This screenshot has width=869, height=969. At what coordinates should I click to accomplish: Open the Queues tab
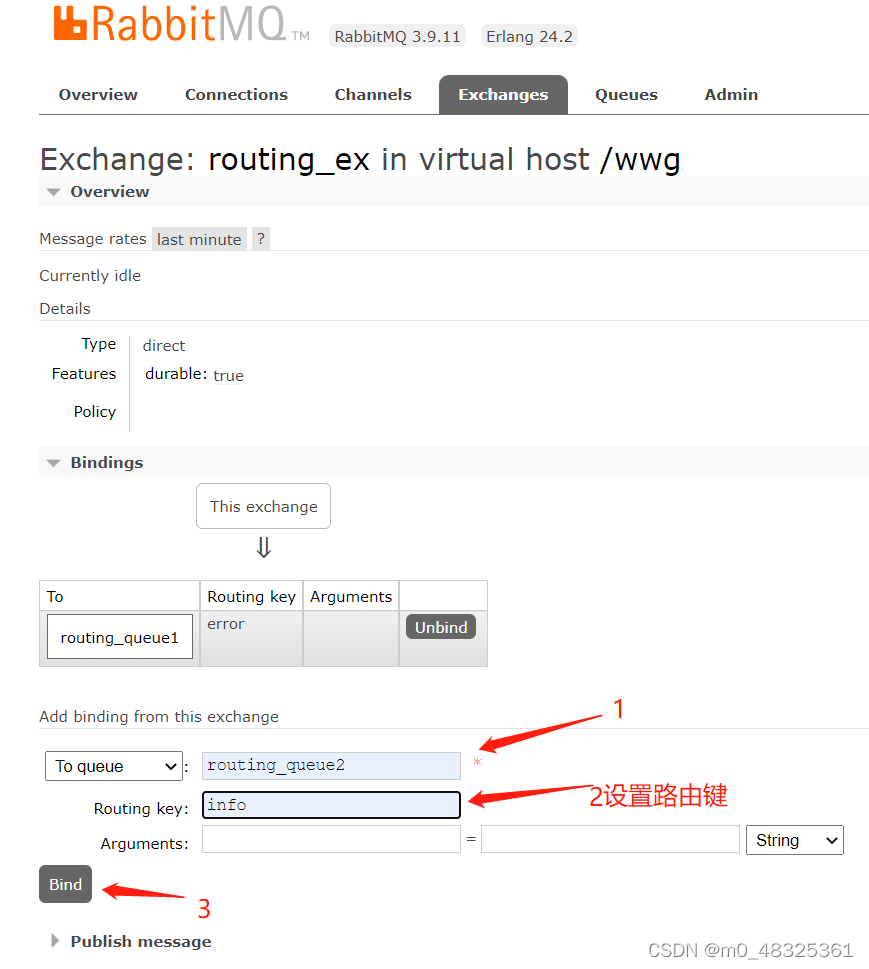(626, 95)
